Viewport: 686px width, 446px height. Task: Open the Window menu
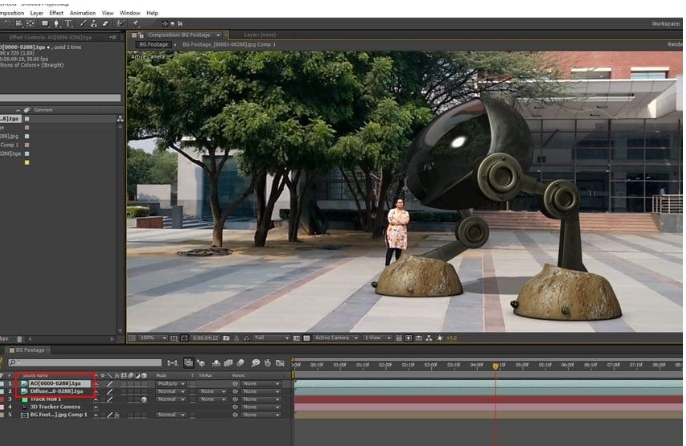point(130,13)
